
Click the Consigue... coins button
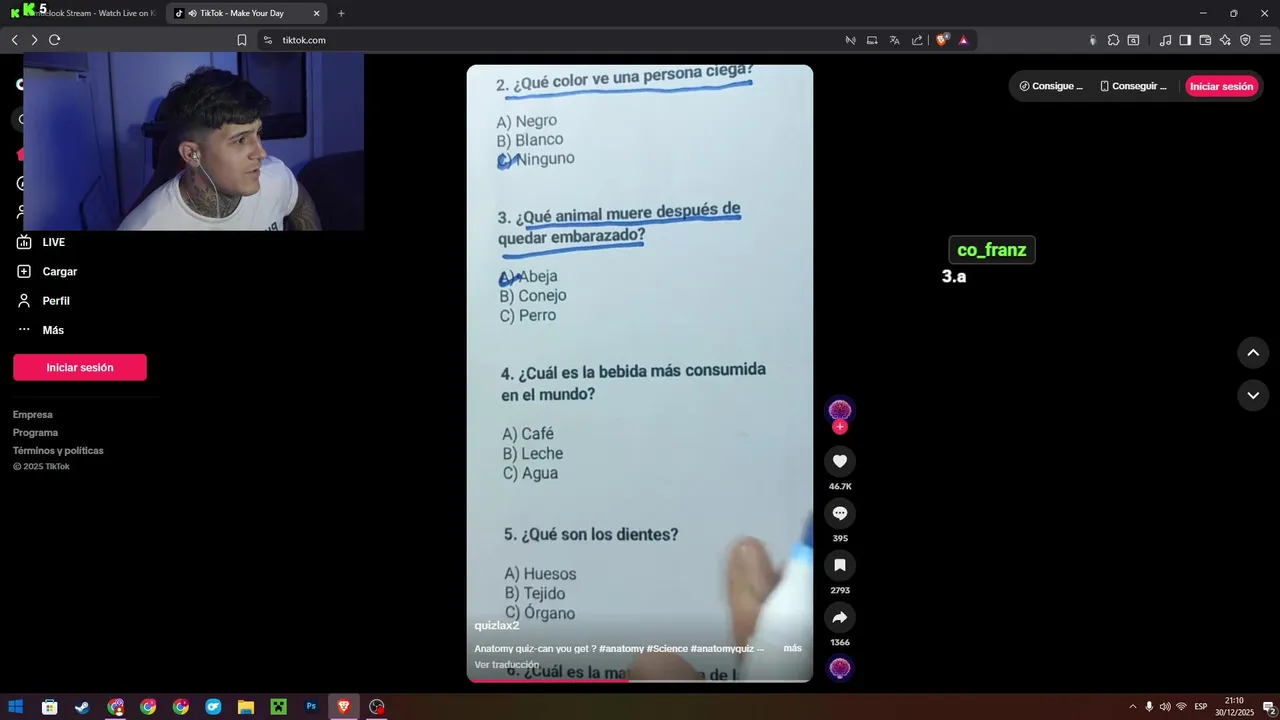(1051, 86)
